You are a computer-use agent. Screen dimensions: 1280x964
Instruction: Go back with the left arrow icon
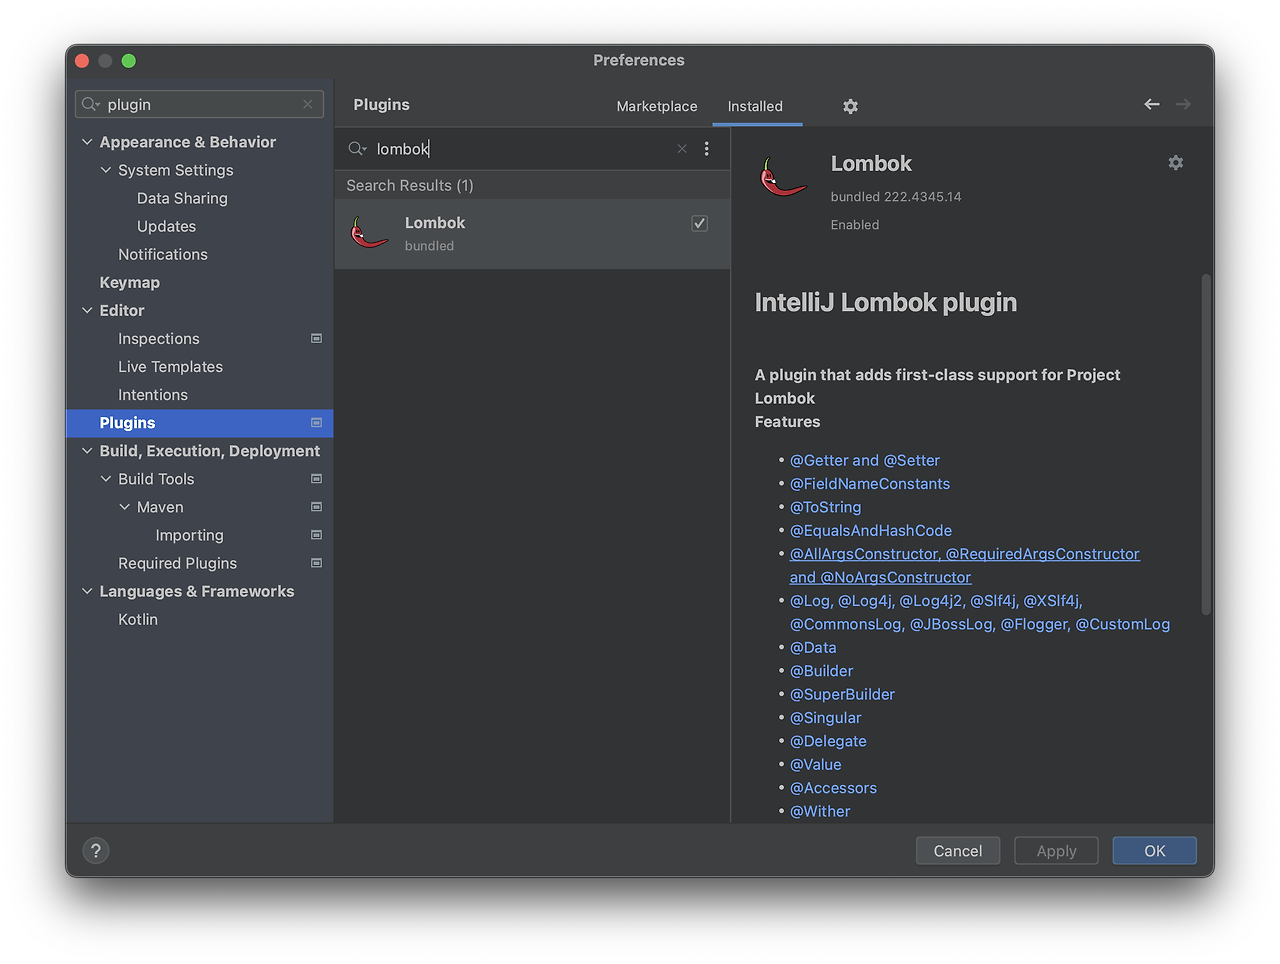coord(1152,104)
